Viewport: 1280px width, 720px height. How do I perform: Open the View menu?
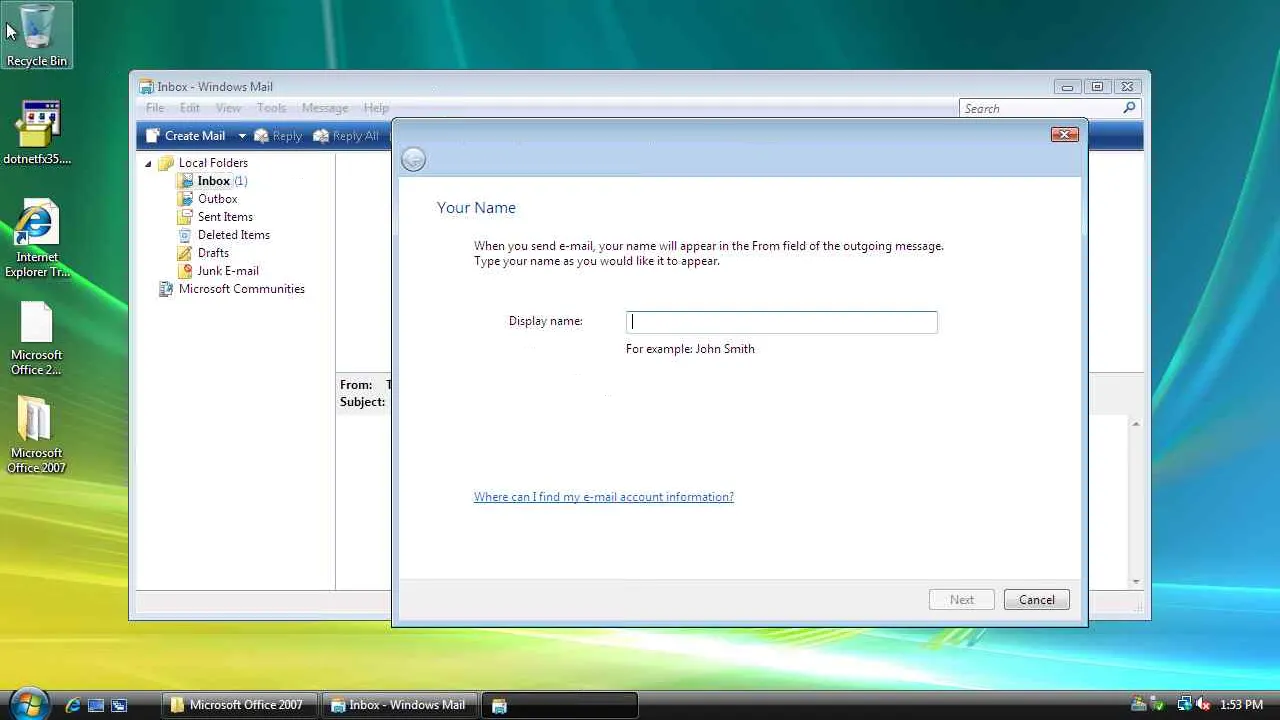coord(228,108)
